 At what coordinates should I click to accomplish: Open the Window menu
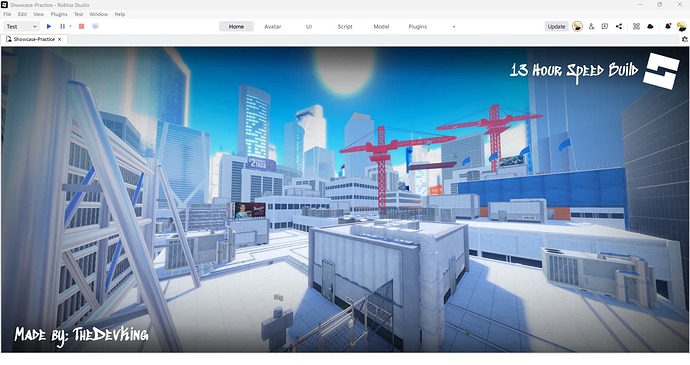point(99,14)
